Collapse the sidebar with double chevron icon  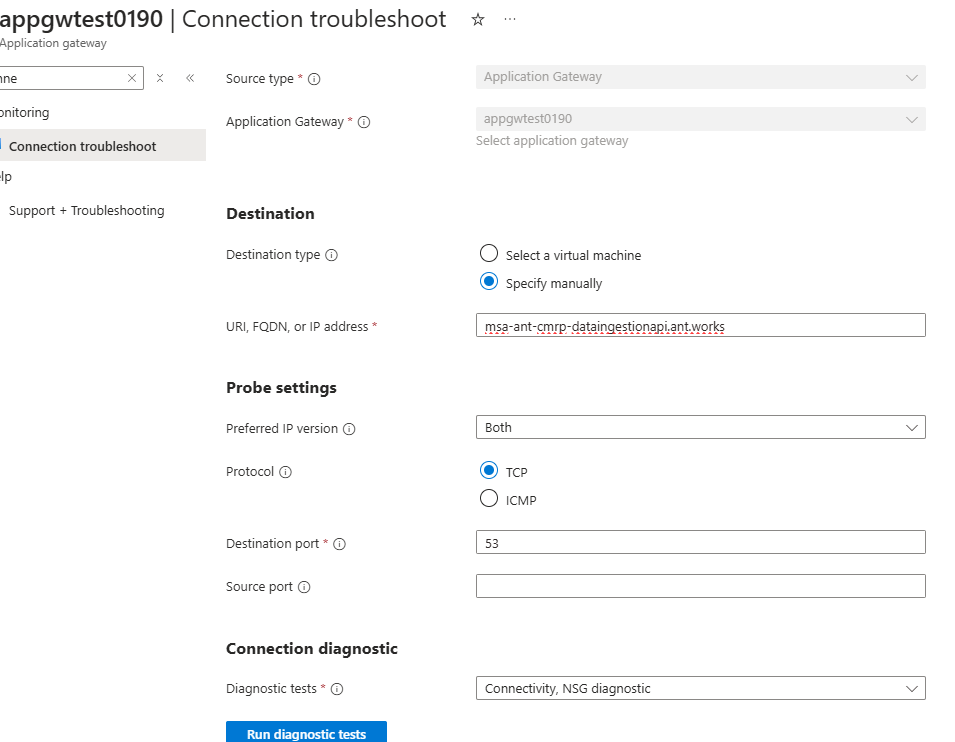point(190,78)
